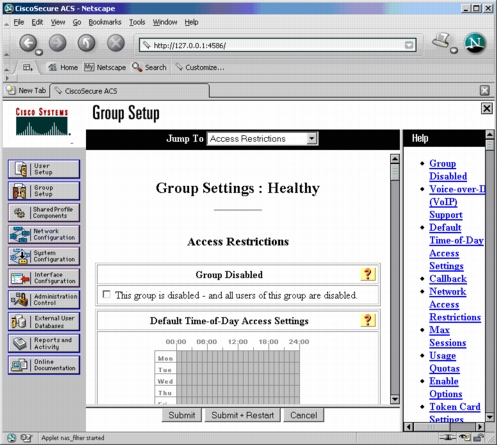The height and width of the screenshot is (447, 499).
Task: Click the security lock status icon
Action: (x=478, y=437)
